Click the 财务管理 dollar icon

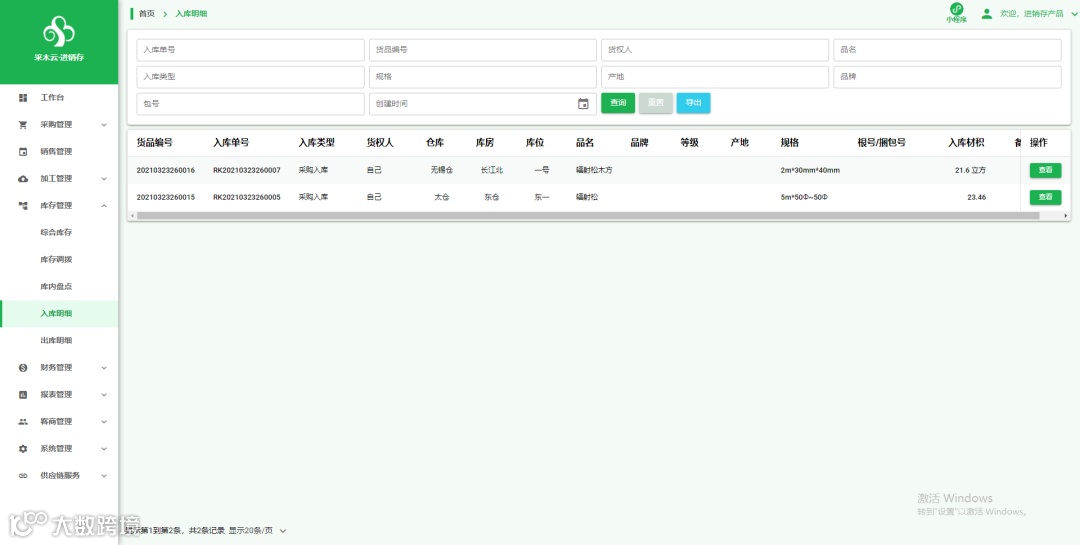(x=23, y=368)
